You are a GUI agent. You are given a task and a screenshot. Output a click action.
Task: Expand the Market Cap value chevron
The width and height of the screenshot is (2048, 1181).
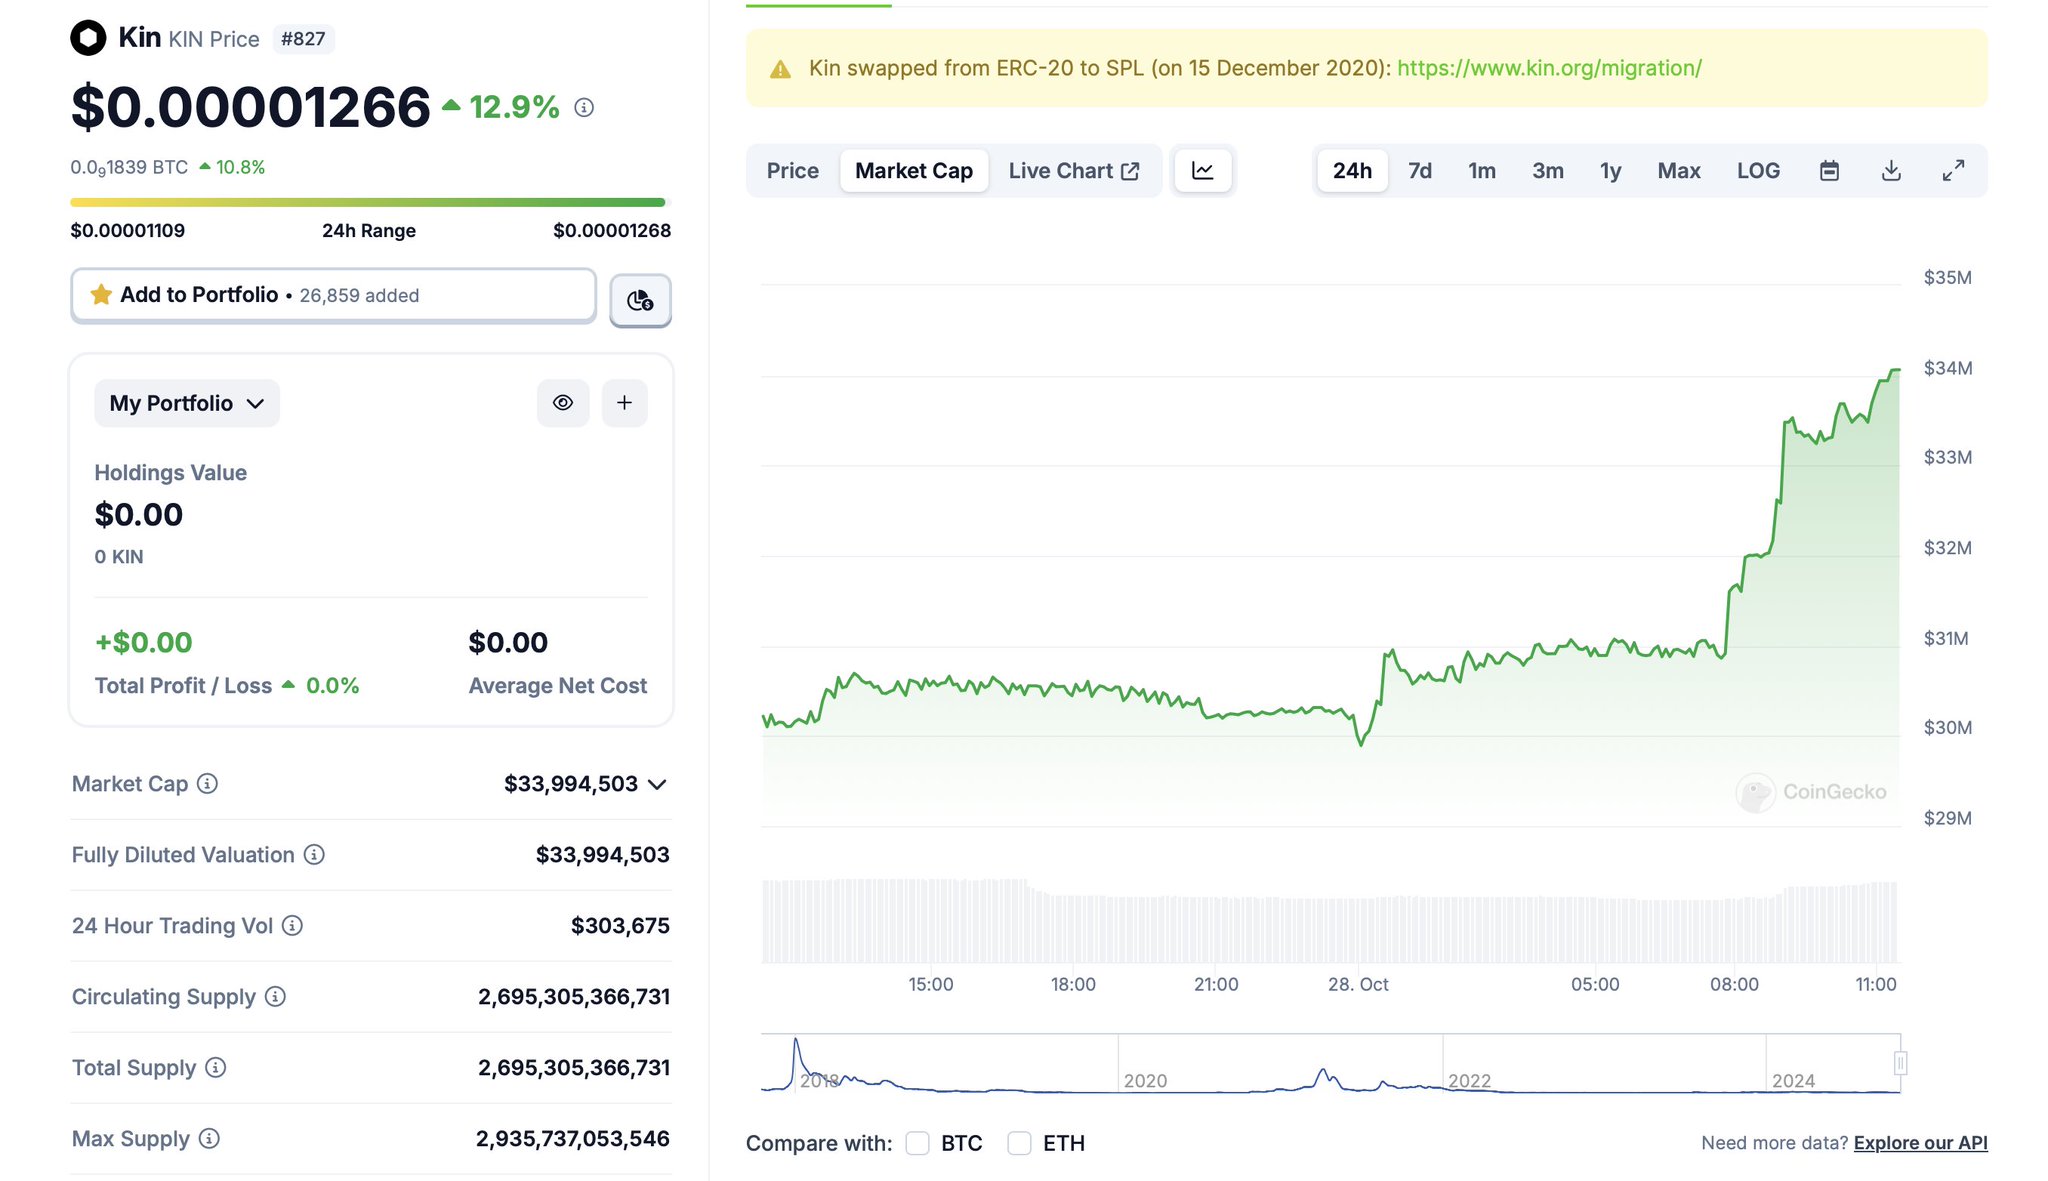(657, 785)
